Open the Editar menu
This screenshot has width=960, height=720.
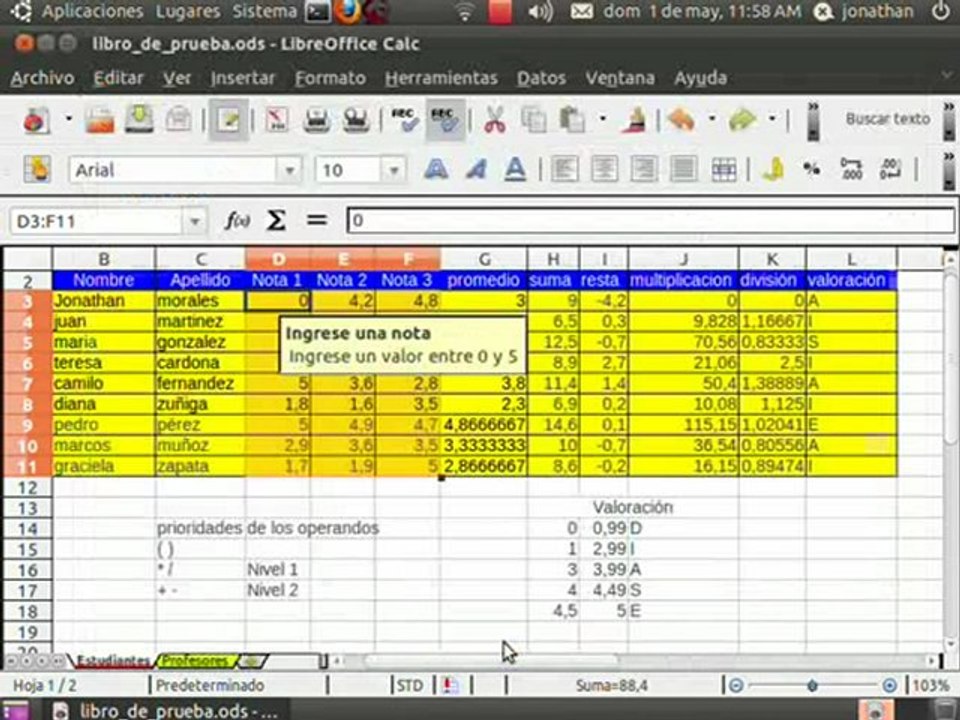(x=118, y=78)
